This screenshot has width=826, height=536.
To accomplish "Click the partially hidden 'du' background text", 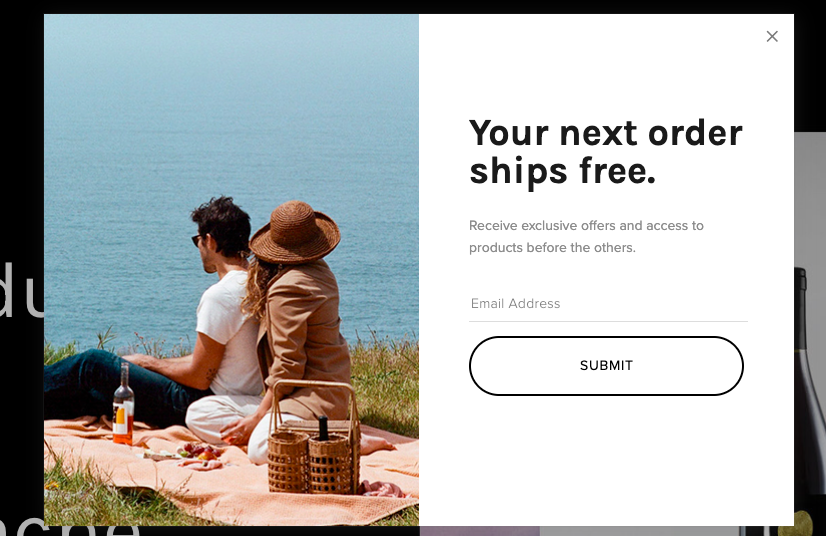I will [22, 290].
